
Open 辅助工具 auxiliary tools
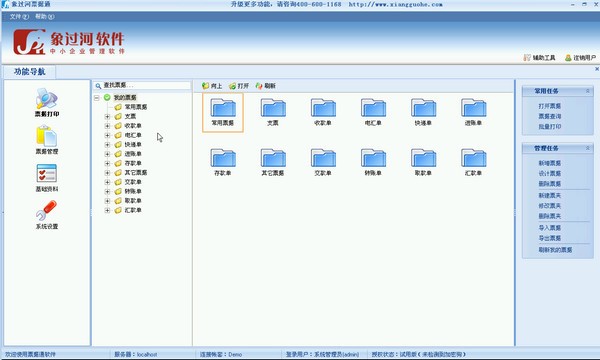point(539,58)
